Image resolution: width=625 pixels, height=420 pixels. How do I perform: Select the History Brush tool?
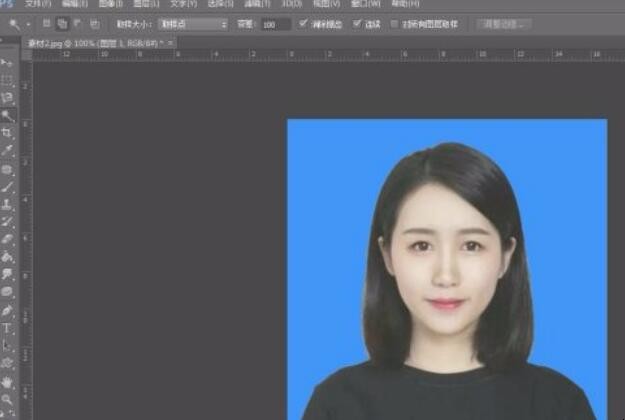(x=7, y=222)
